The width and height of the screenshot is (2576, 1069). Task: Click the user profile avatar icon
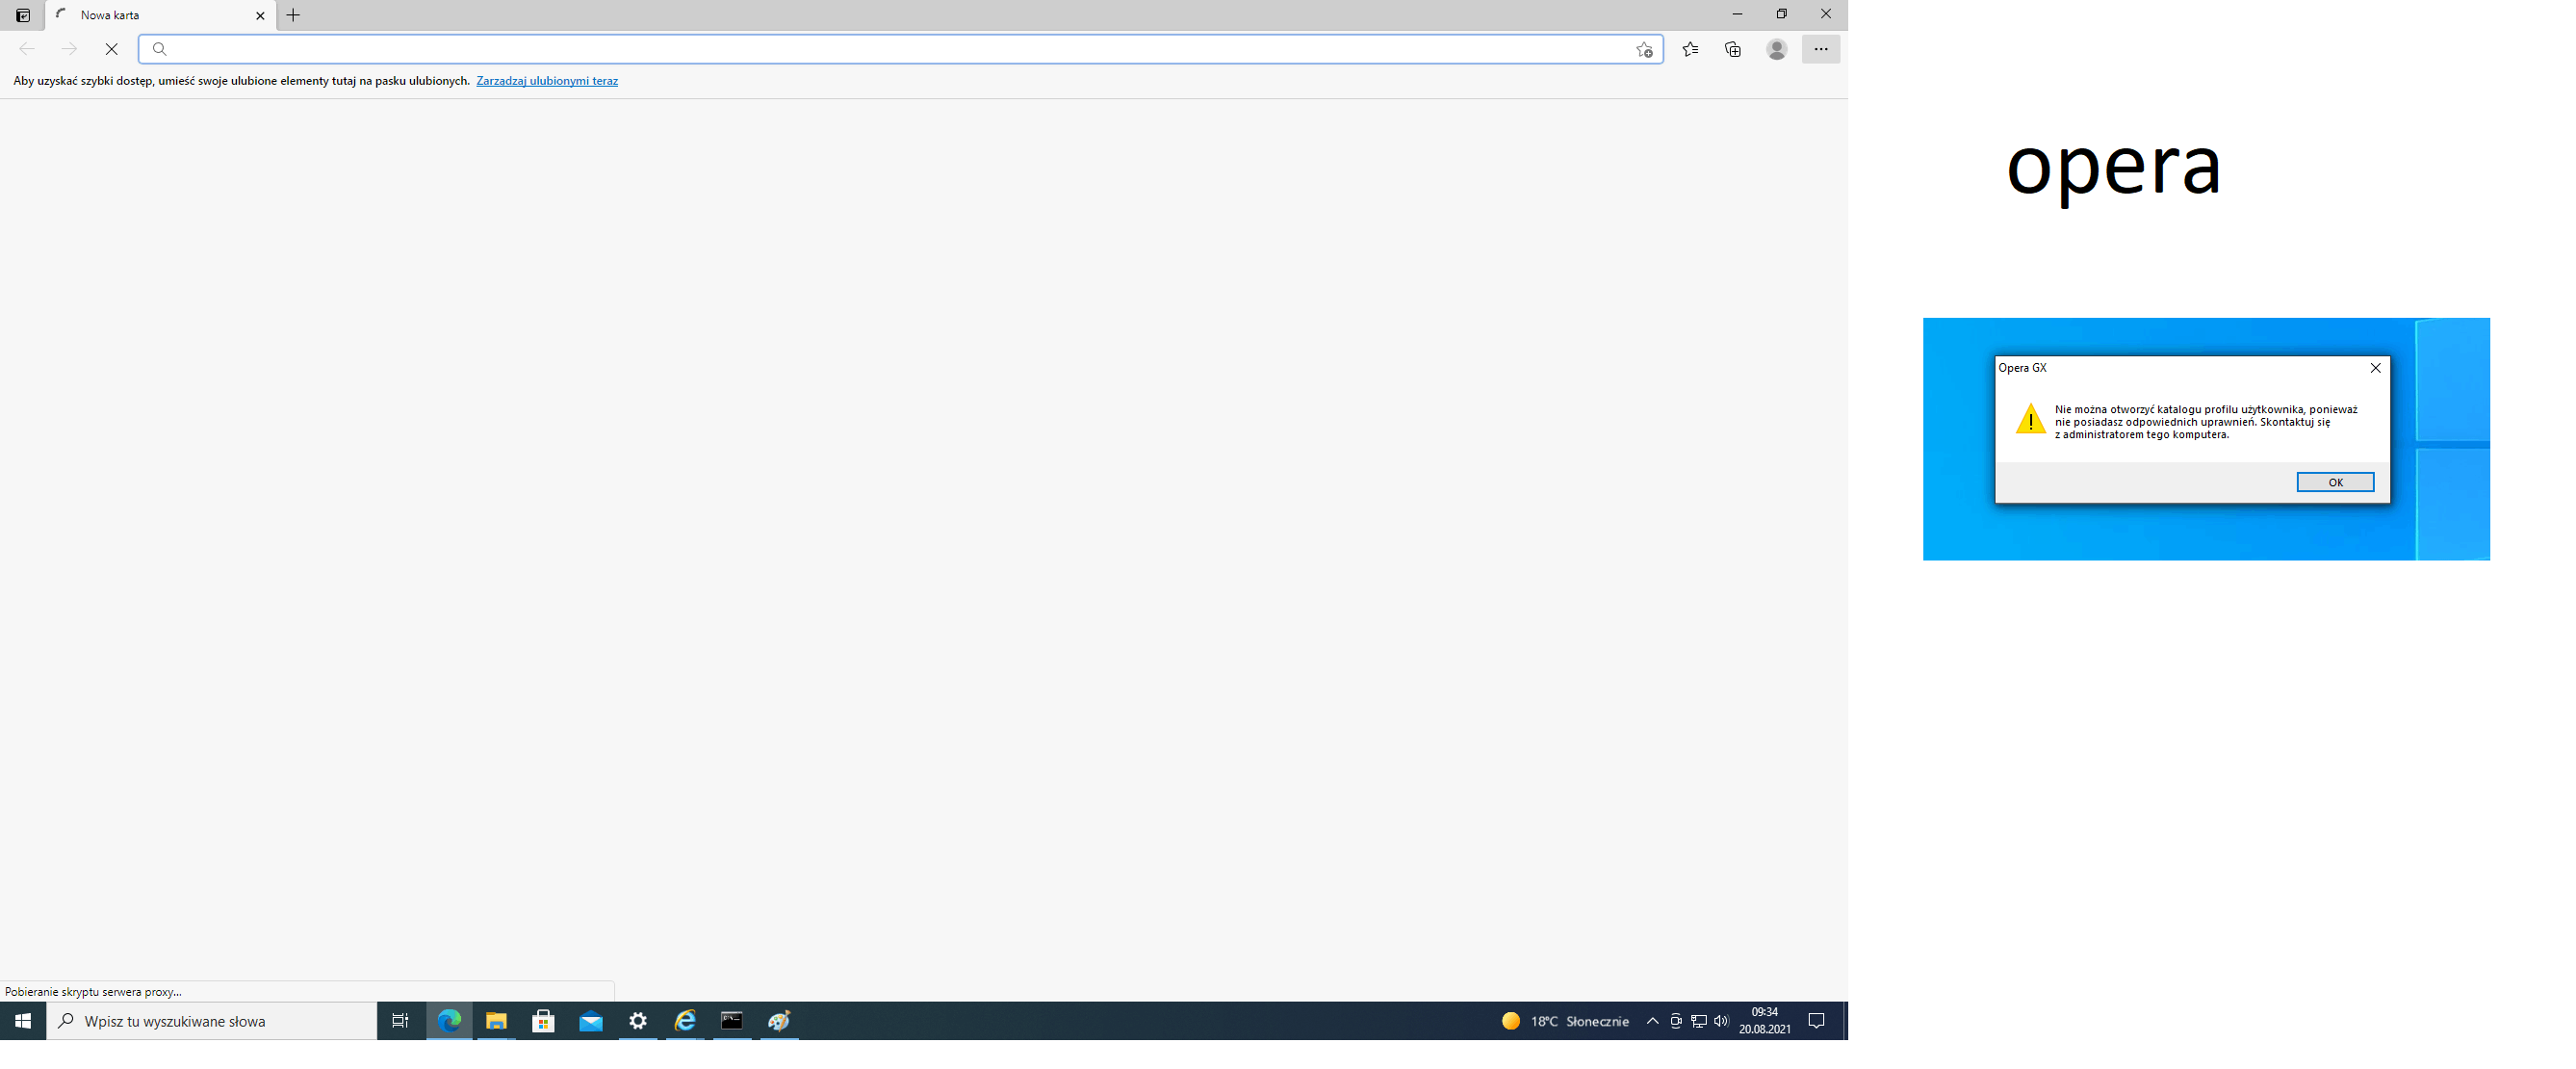(x=1776, y=49)
